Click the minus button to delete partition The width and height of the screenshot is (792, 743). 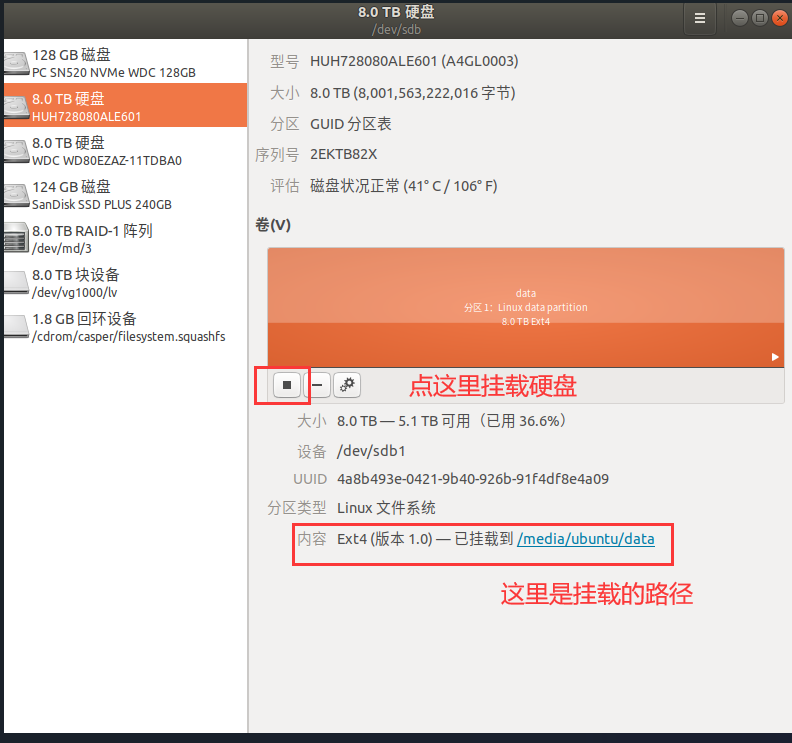[318, 385]
